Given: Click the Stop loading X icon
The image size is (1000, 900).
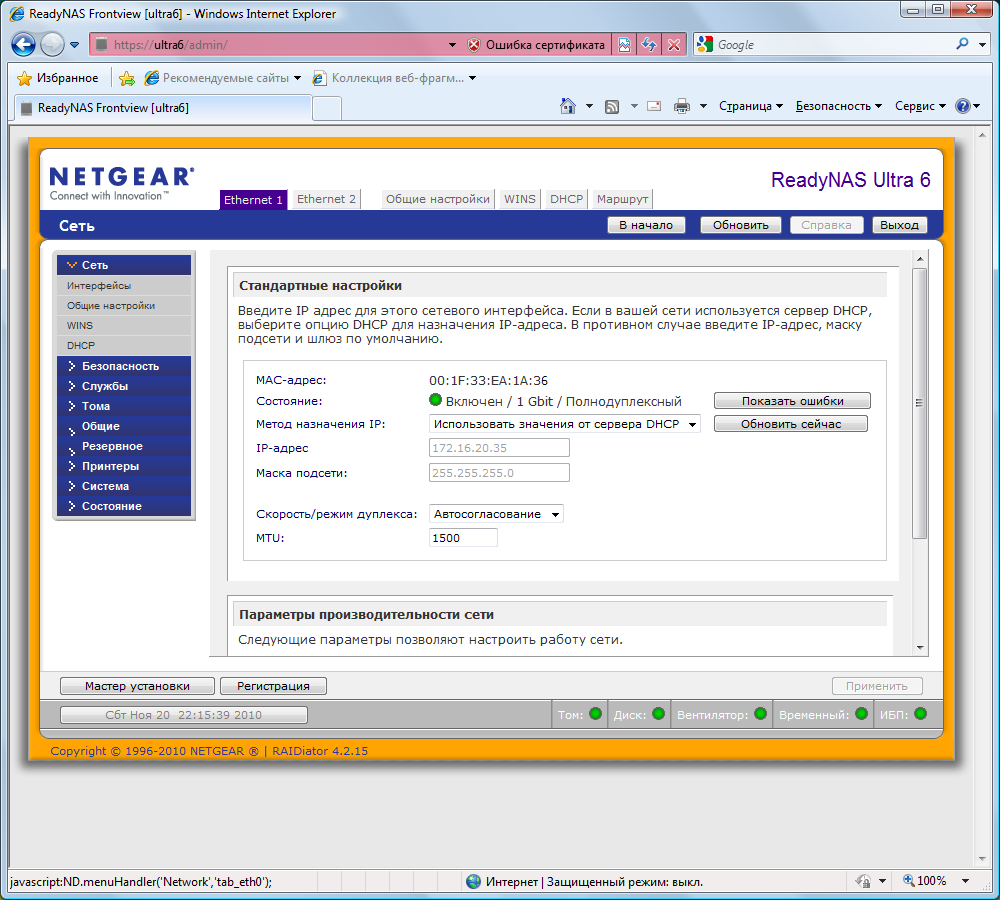Looking at the screenshot, I should click(674, 45).
